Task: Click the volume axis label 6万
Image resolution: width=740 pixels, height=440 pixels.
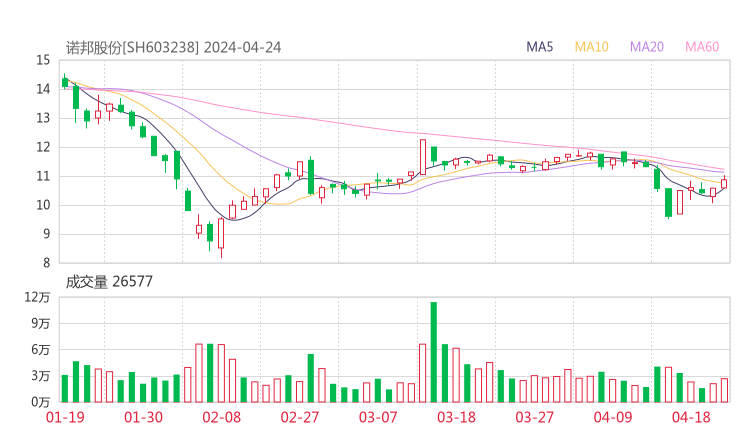Action: [41, 350]
